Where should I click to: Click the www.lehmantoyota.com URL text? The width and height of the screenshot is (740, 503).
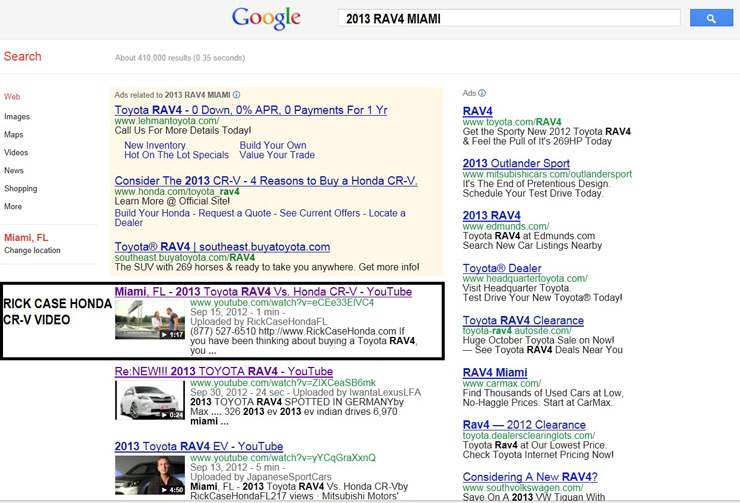point(167,121)
